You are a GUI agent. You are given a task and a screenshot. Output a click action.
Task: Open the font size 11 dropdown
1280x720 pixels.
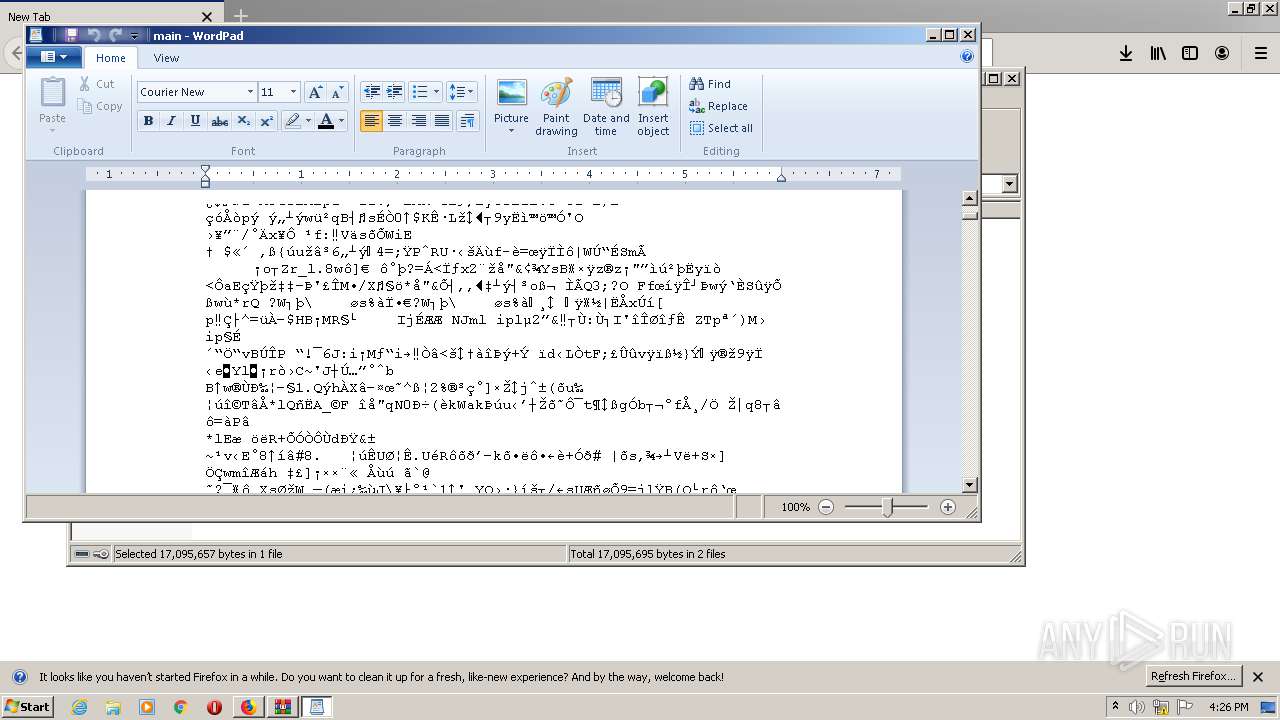tap(293, 92)
